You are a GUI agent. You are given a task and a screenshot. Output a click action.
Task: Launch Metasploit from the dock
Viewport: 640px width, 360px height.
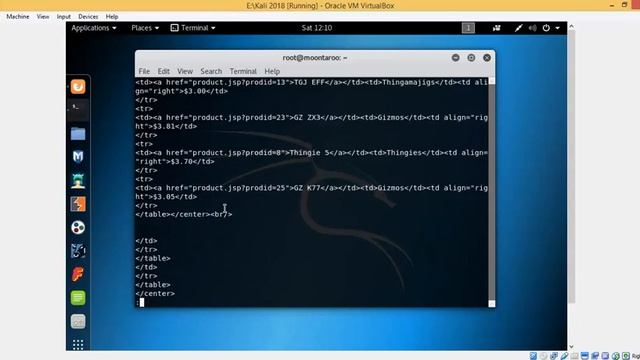[x=78, y=157]
